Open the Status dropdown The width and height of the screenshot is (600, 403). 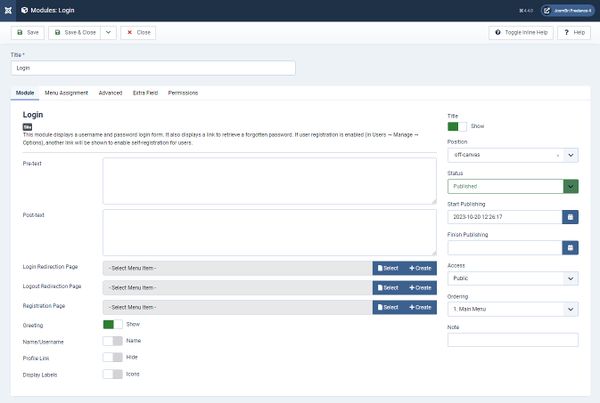click(x=512, y=186)
